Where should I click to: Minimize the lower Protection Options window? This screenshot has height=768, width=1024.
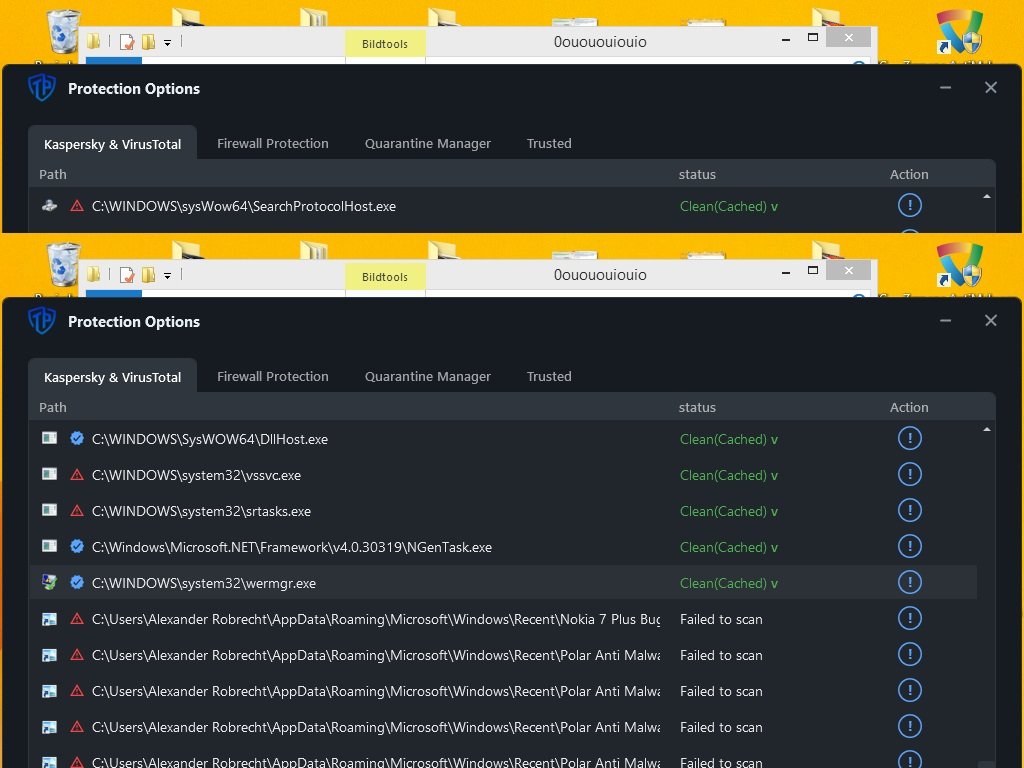946,321
